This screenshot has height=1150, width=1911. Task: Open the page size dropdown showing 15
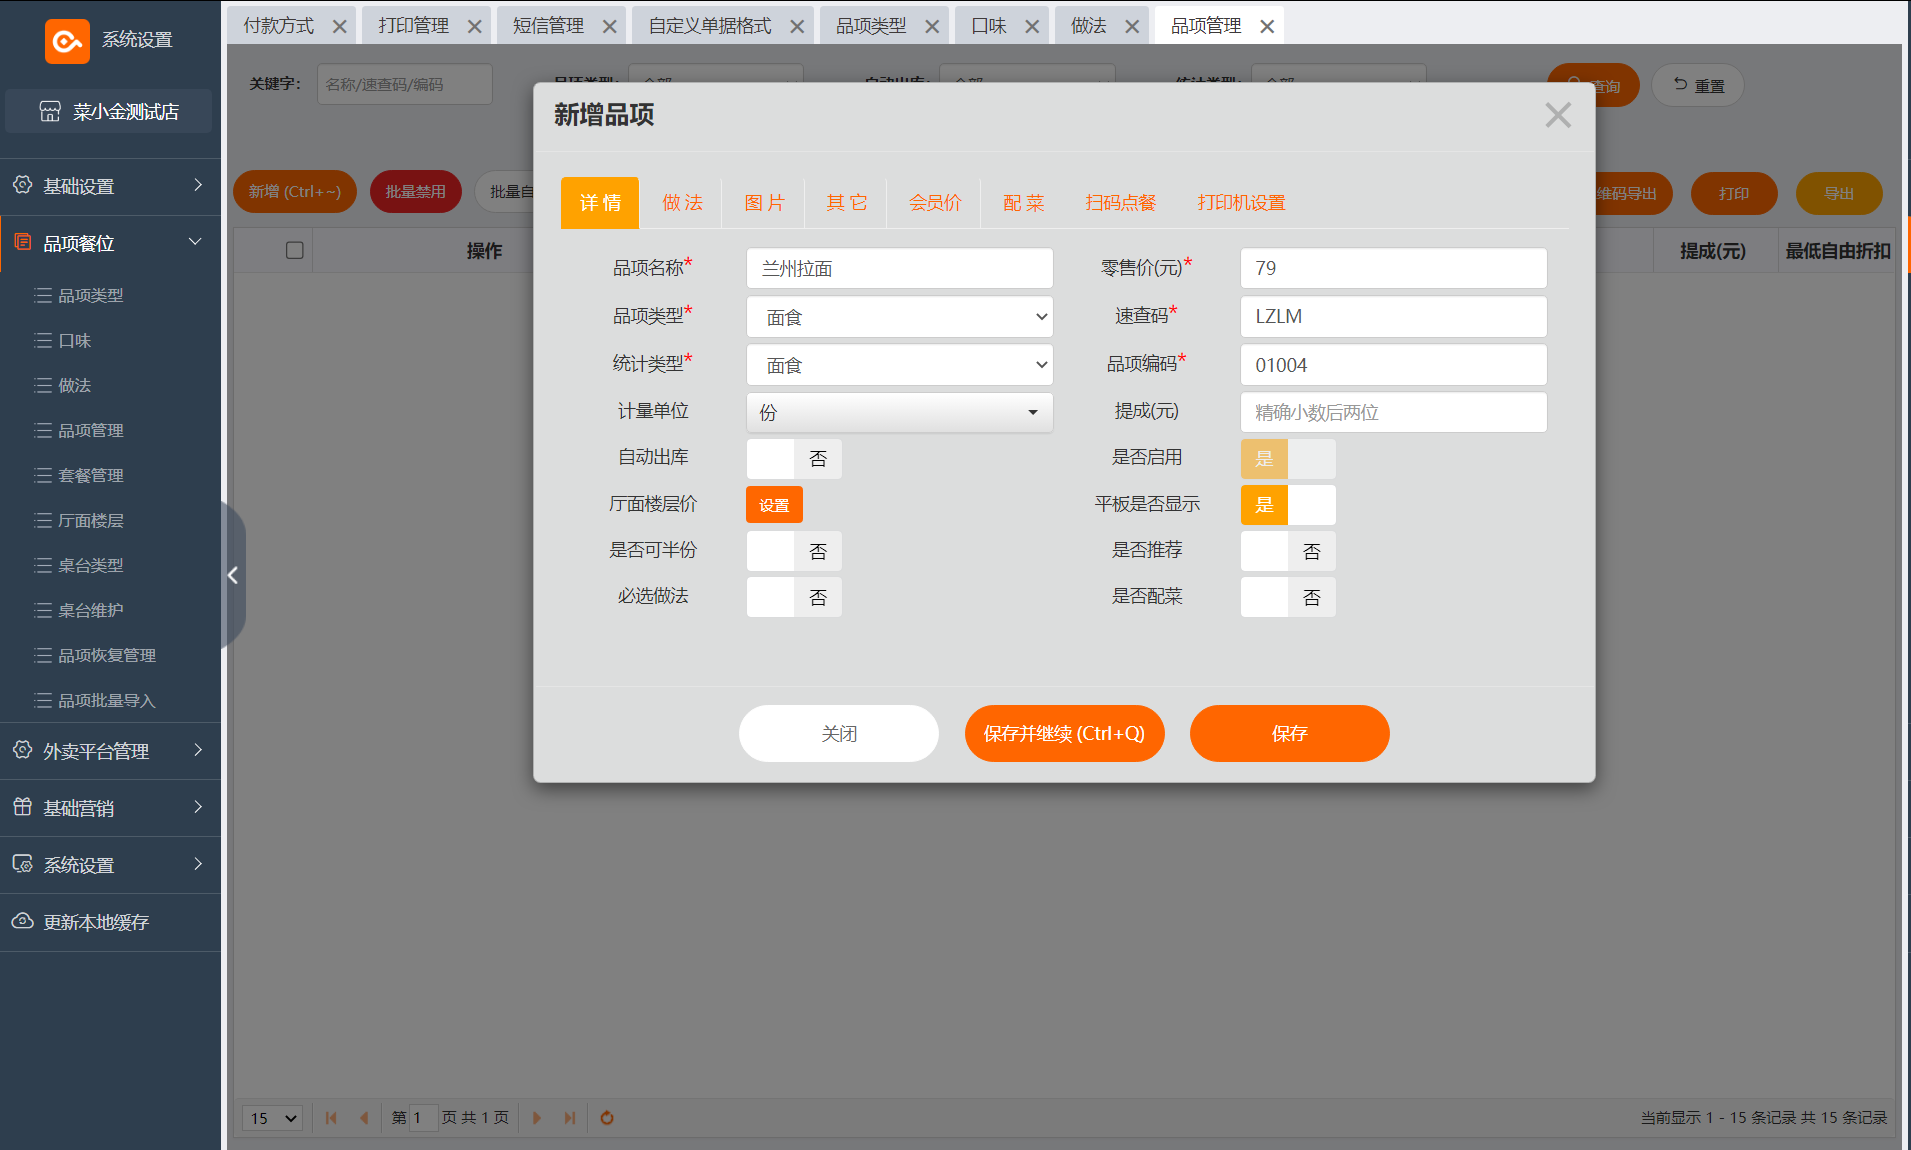coord(273,1118)
